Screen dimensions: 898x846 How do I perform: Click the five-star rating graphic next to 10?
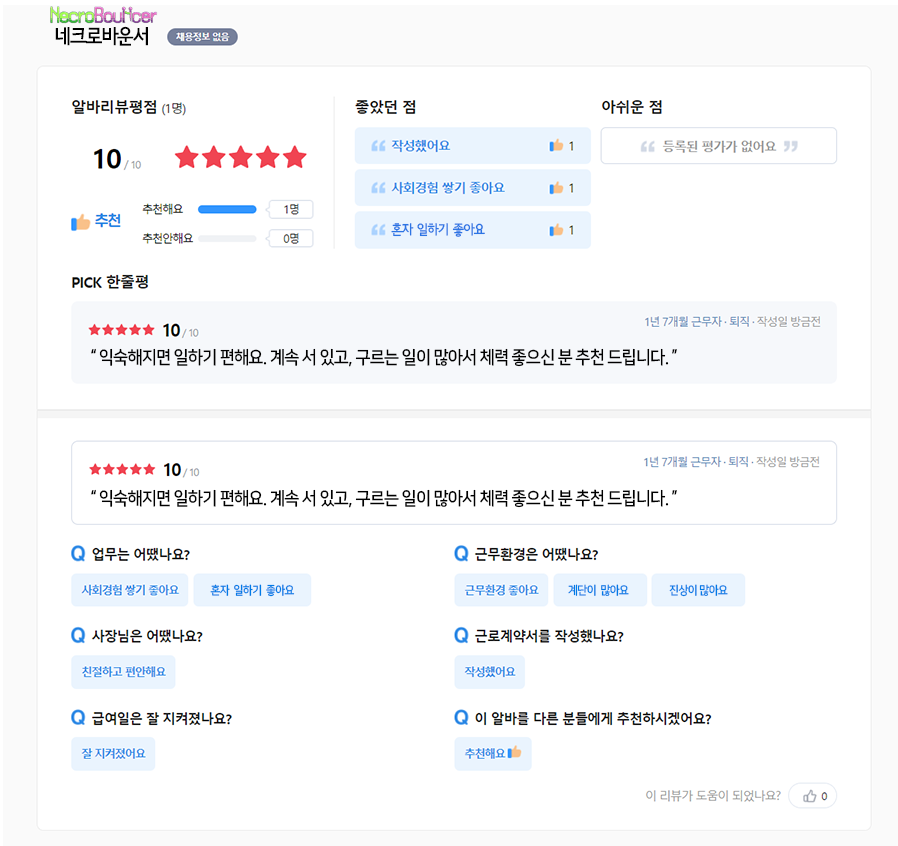coord(241,157)
